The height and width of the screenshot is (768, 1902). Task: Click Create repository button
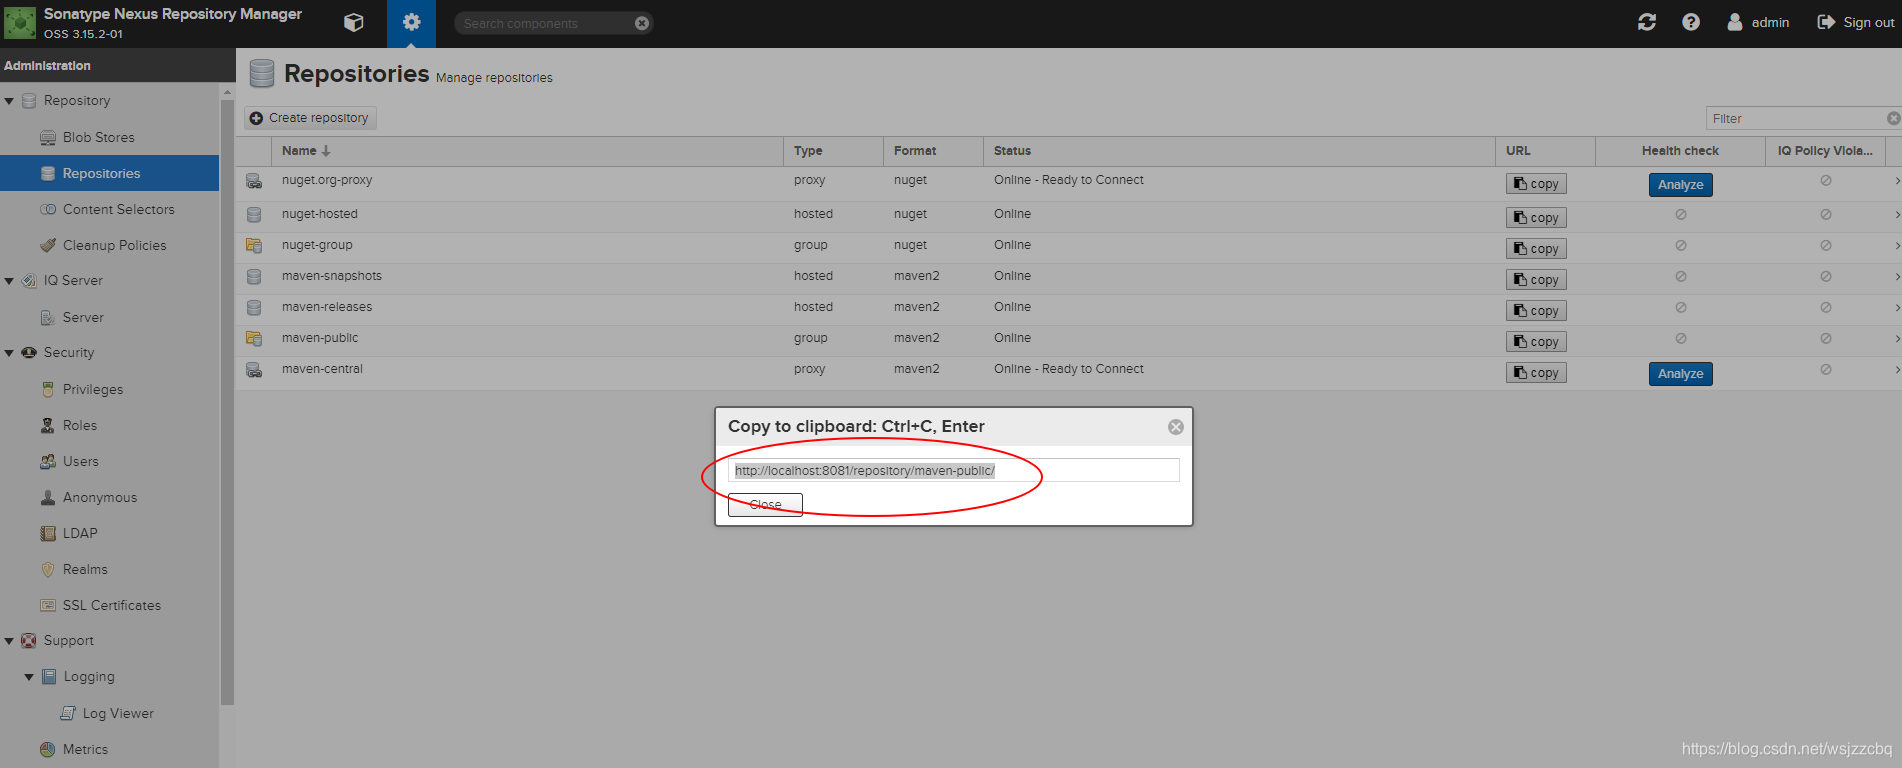[x=310, y=118]
